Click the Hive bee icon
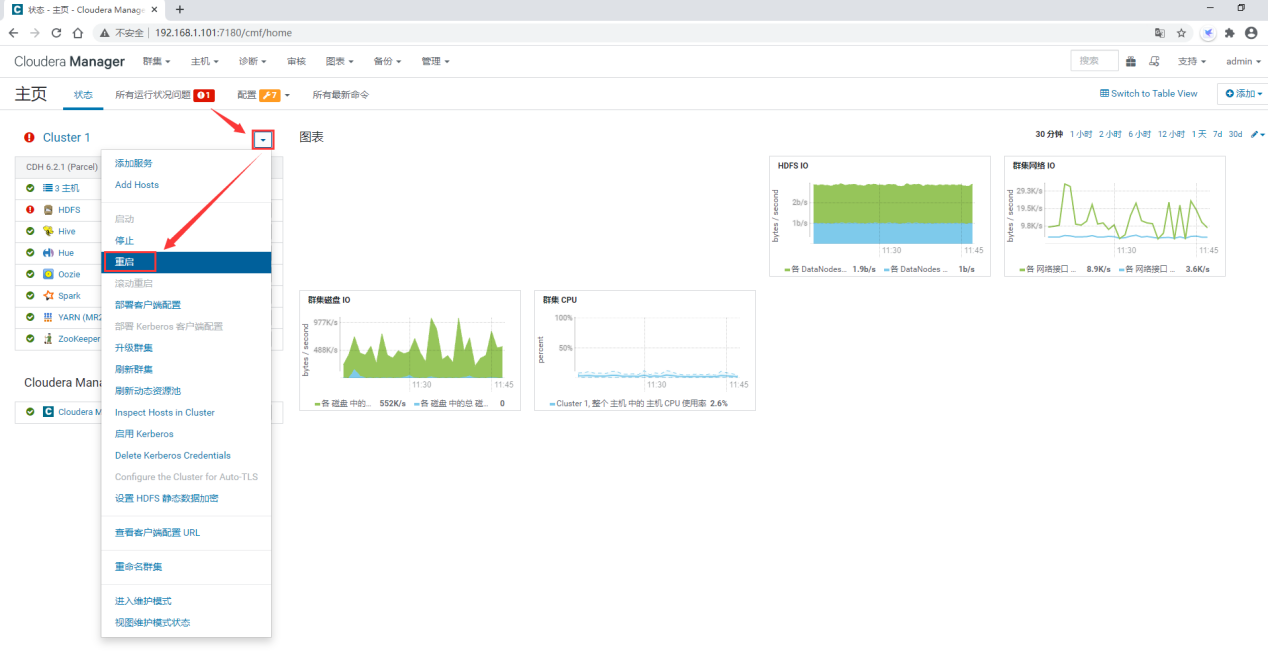This screenshot has width=1268, height=652. (48, 231)
